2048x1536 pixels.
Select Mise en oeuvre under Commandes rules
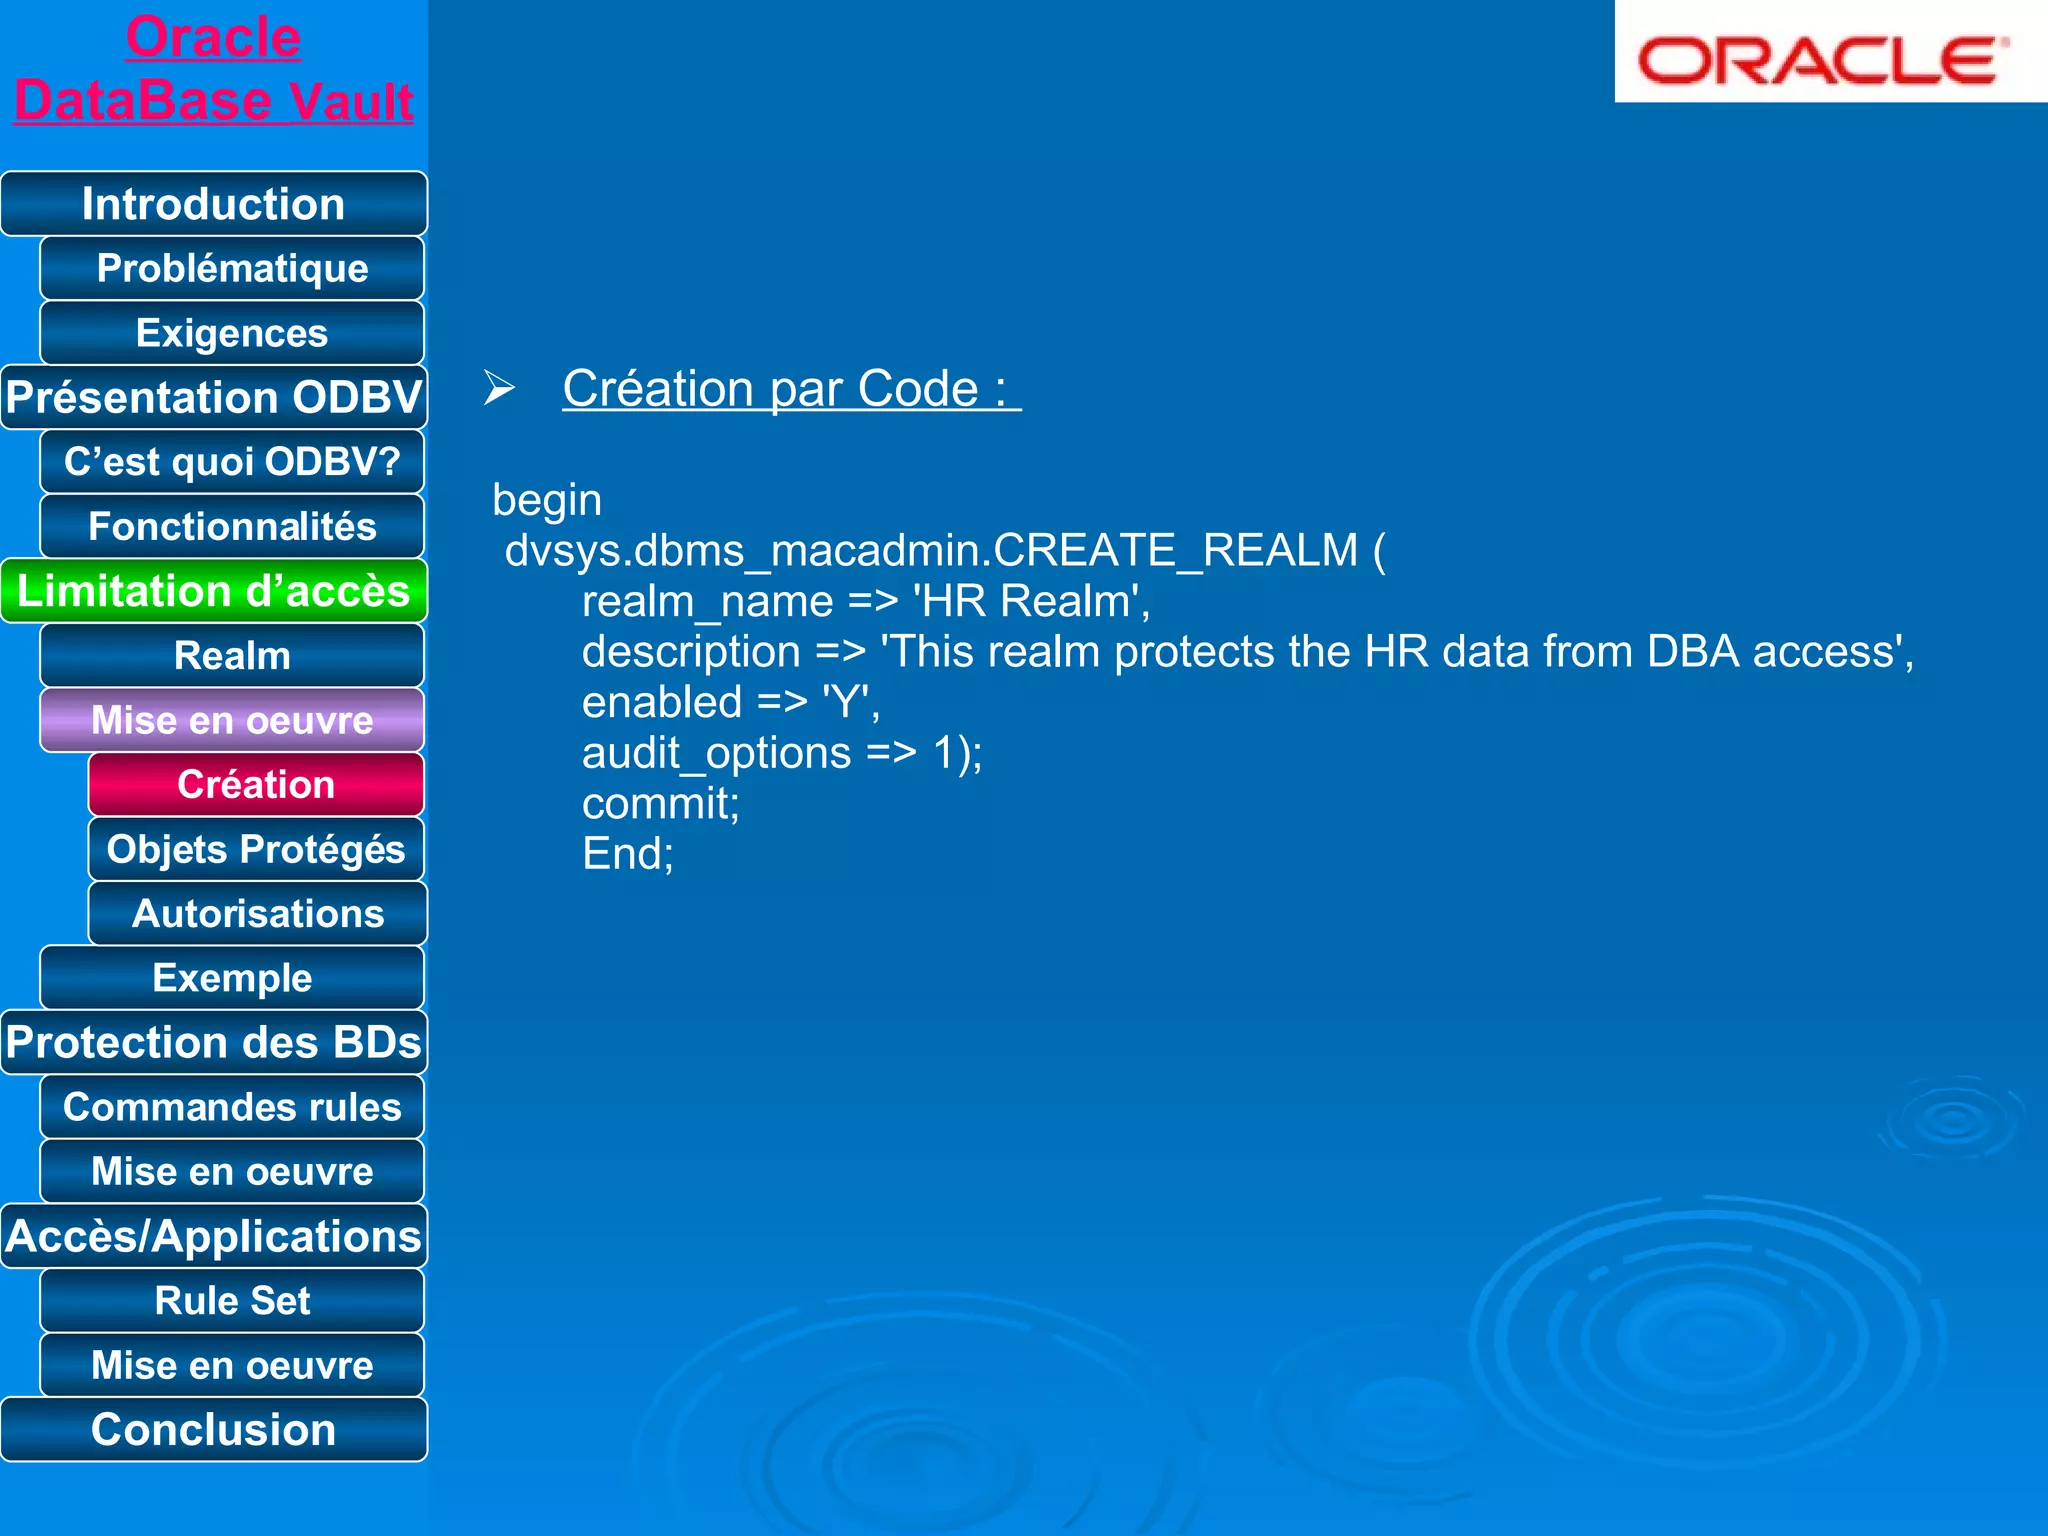coord(232,1171)
